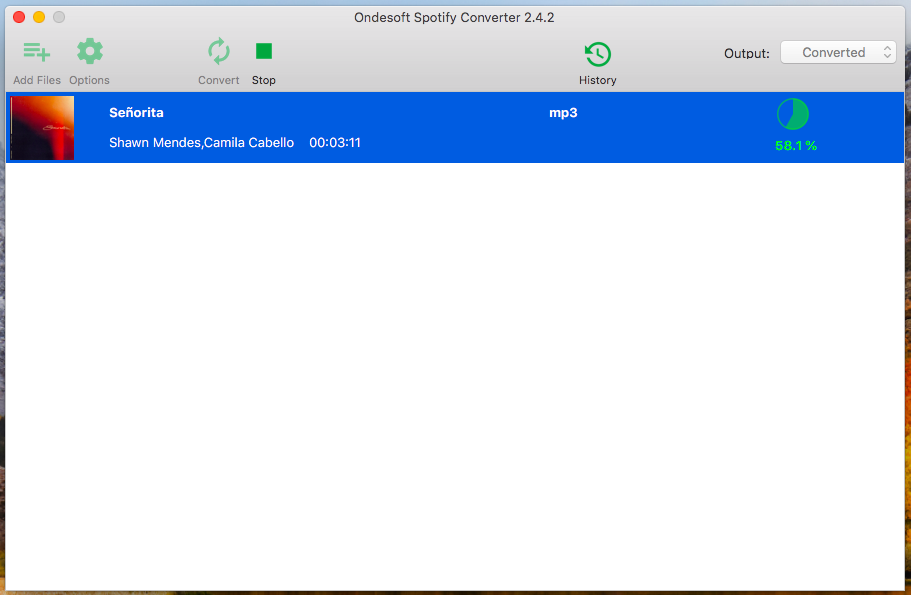Click the 00:03:11 duration value
Image resolution: width=911 pixels, height=595 pixels.
pyautogui.click(x=335, y=142)
